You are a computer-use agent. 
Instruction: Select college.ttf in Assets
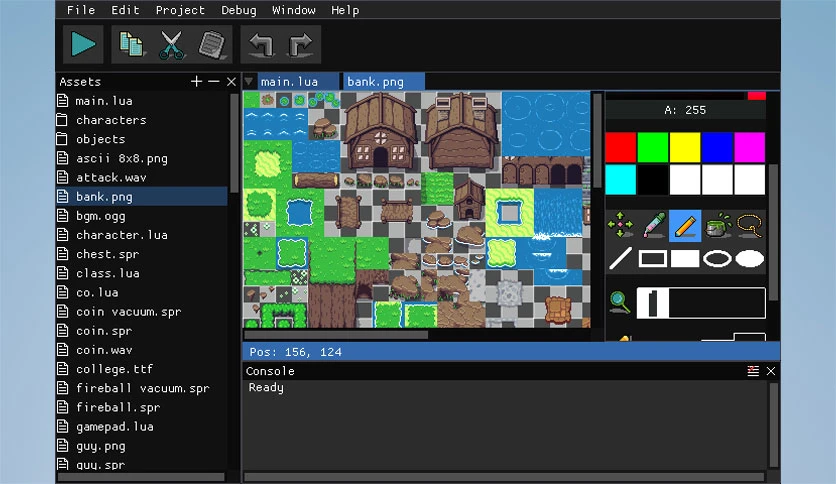tap(142, 369)
